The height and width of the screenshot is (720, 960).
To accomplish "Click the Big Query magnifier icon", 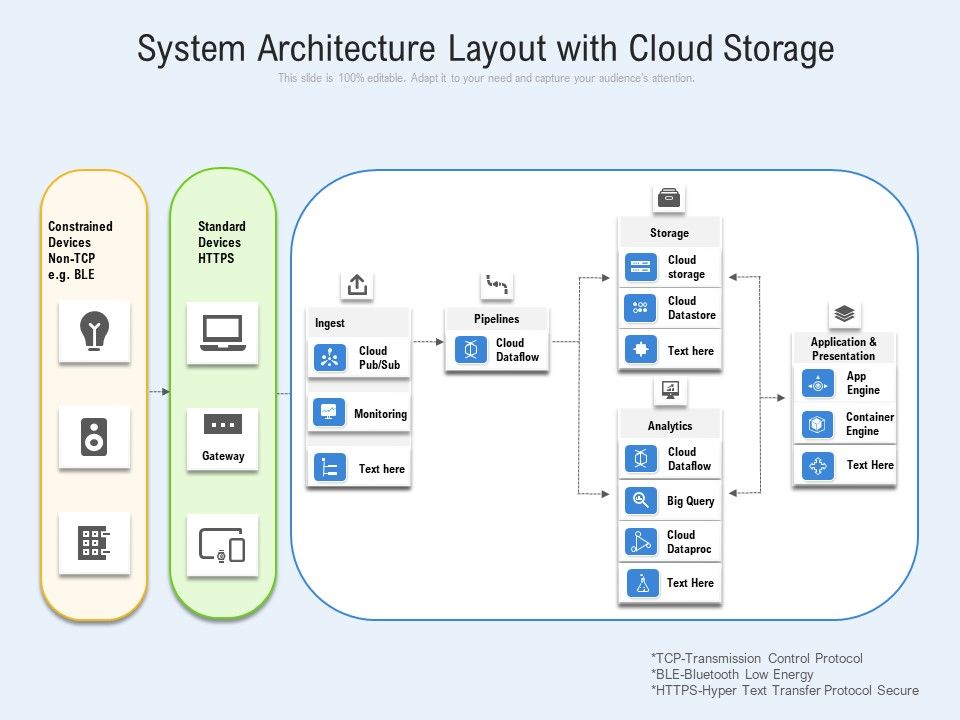I will (x=640, y=500).
